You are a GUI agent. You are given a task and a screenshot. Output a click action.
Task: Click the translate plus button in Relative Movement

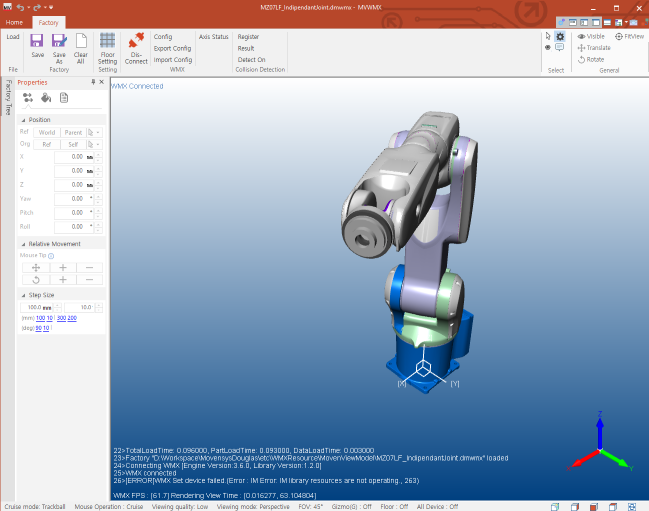pyautogui.click(x=63, y=267)
